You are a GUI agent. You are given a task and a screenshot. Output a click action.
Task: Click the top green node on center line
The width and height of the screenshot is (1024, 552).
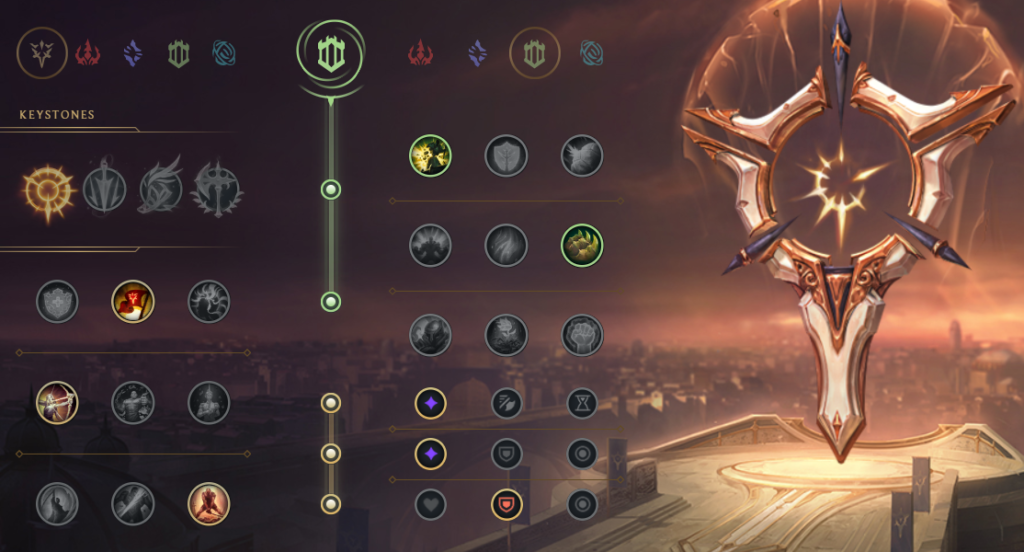pyautogui.click(x=330, y=189)
